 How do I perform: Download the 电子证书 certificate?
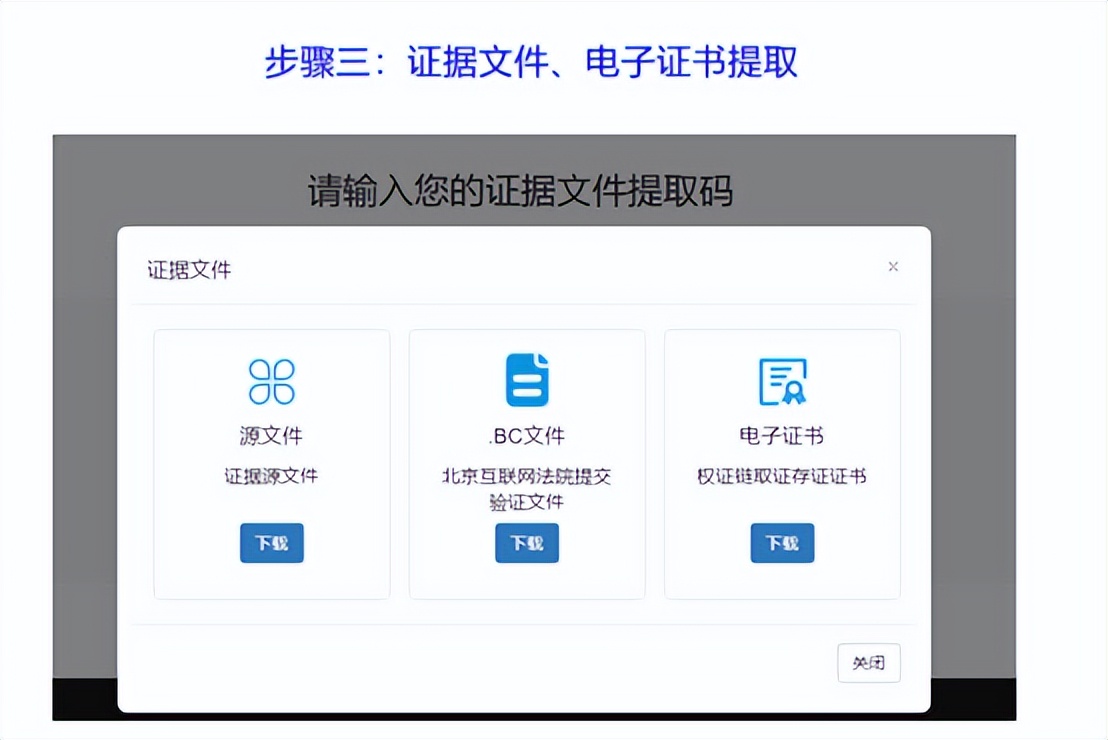(782, 543)
